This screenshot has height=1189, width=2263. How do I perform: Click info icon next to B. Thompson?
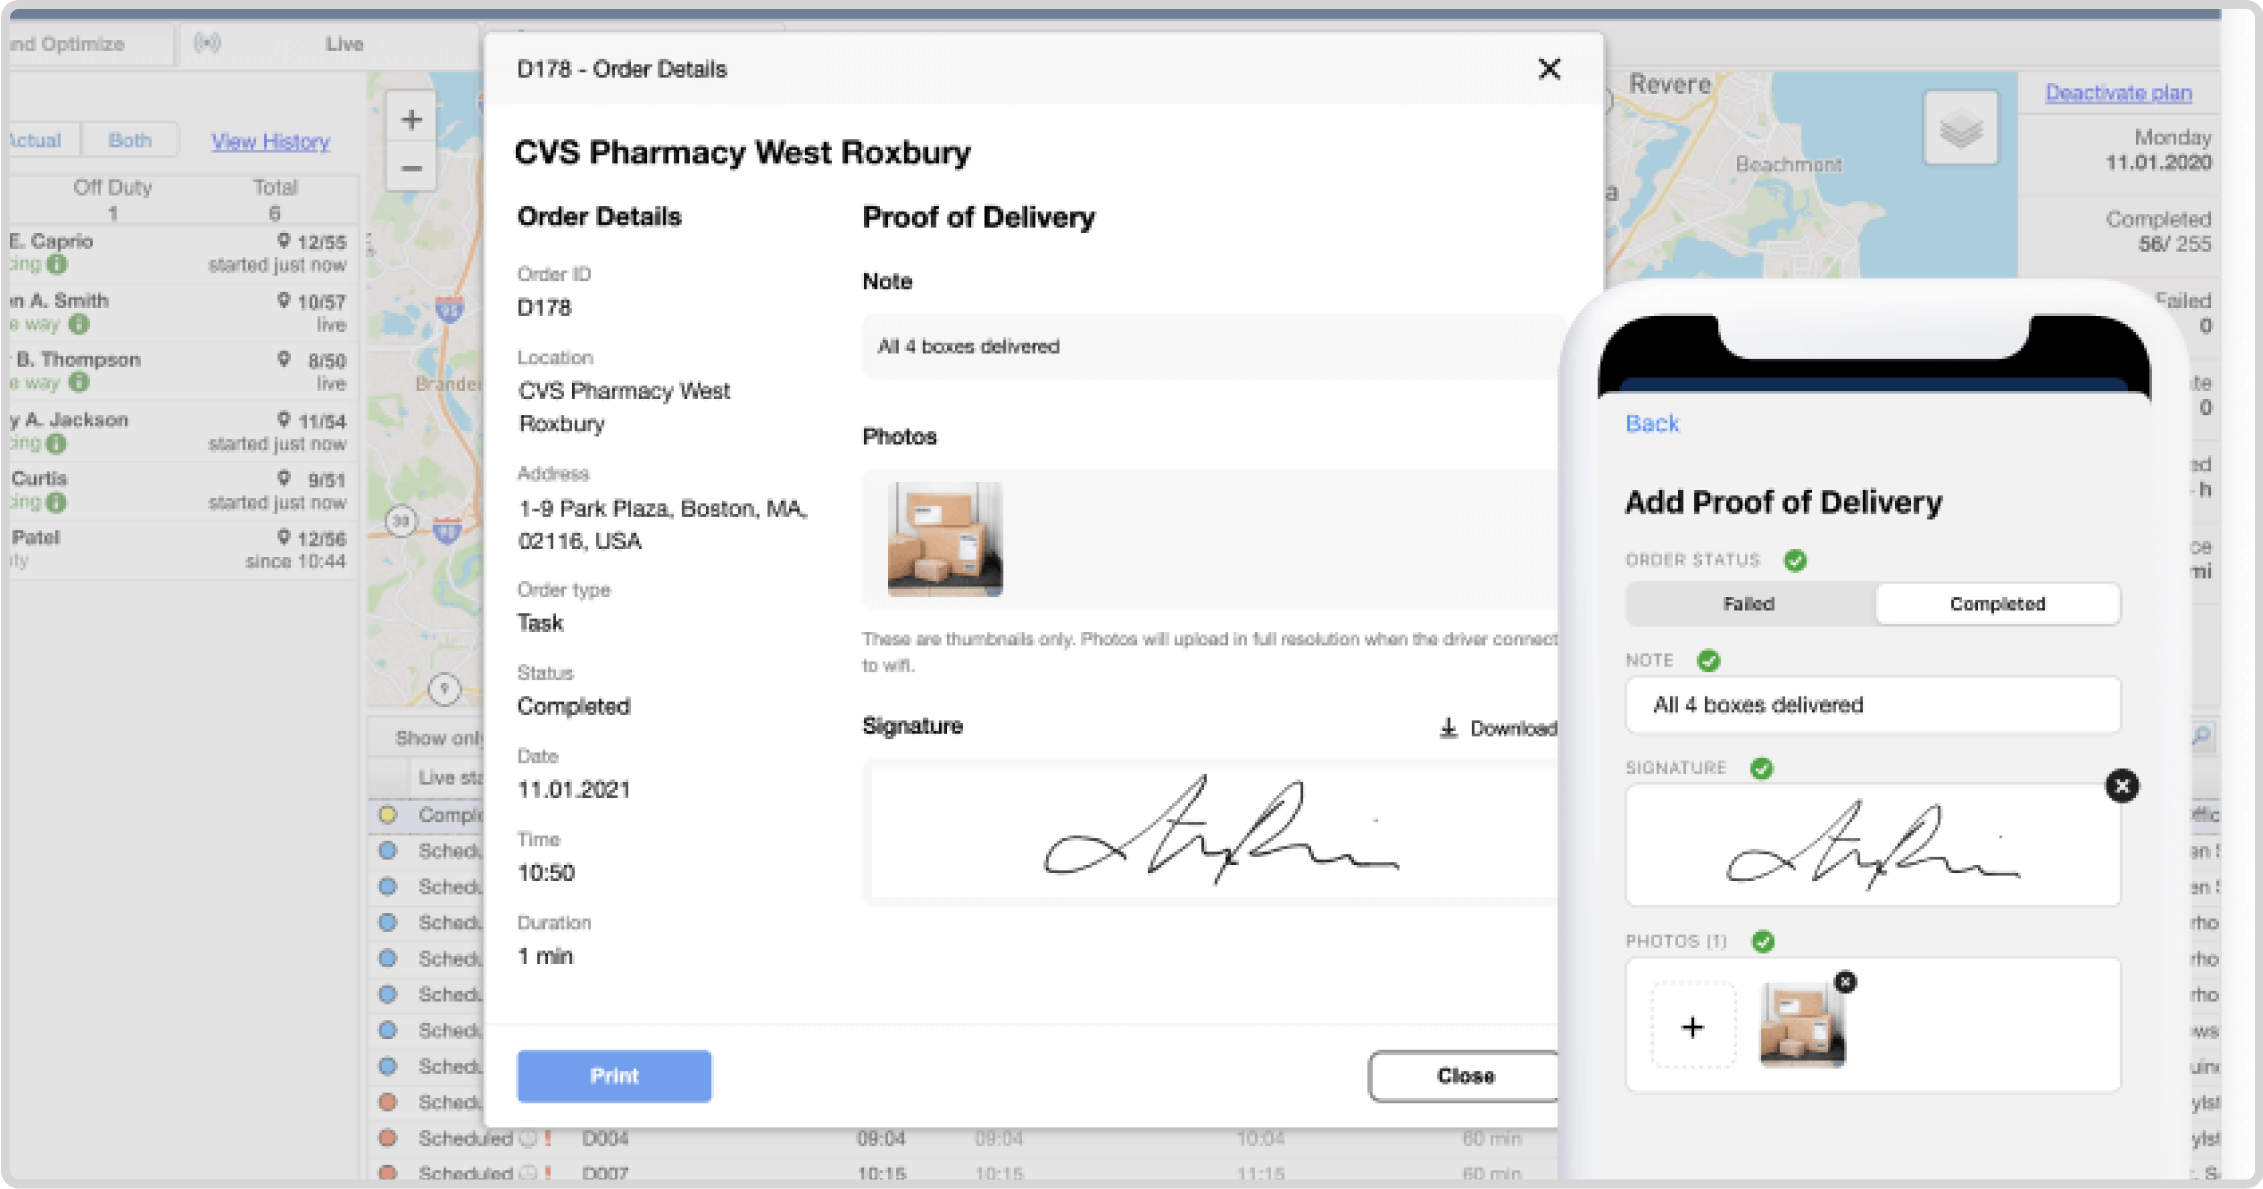[79, 382]
